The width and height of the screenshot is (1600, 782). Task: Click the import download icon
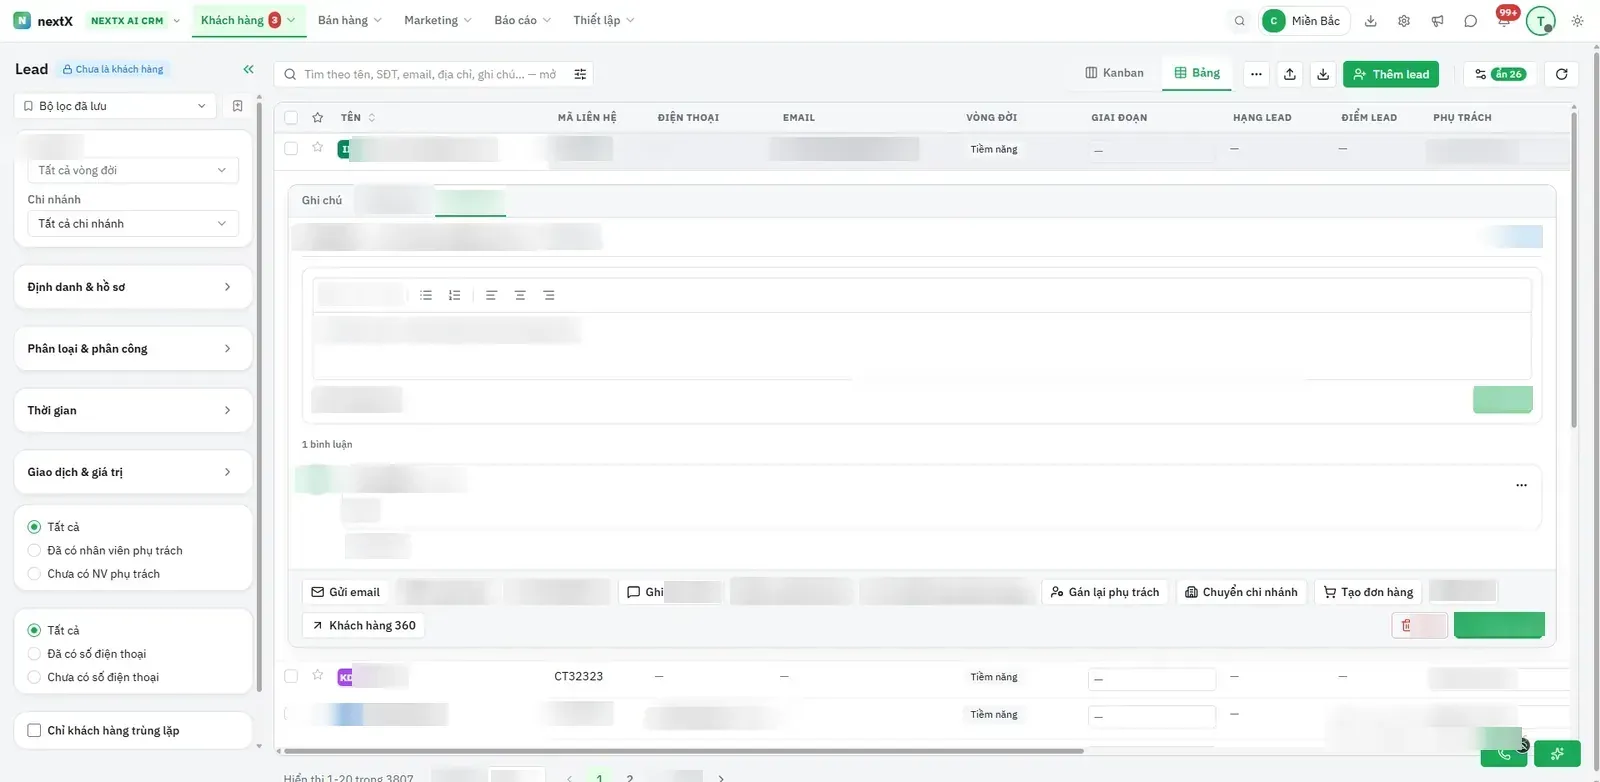point(1323,74)
